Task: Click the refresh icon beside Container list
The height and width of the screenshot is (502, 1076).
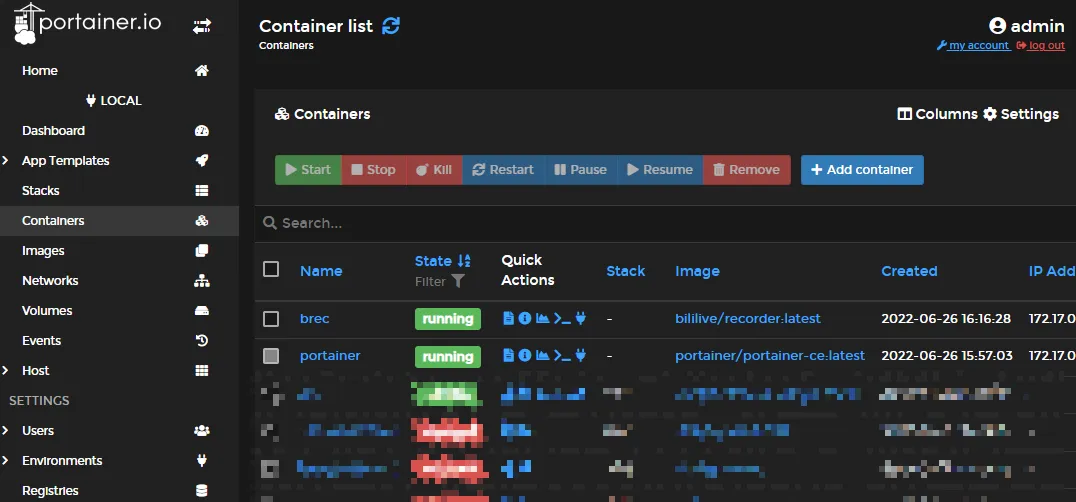Action: pyautogui.click(x=391, y=26)
